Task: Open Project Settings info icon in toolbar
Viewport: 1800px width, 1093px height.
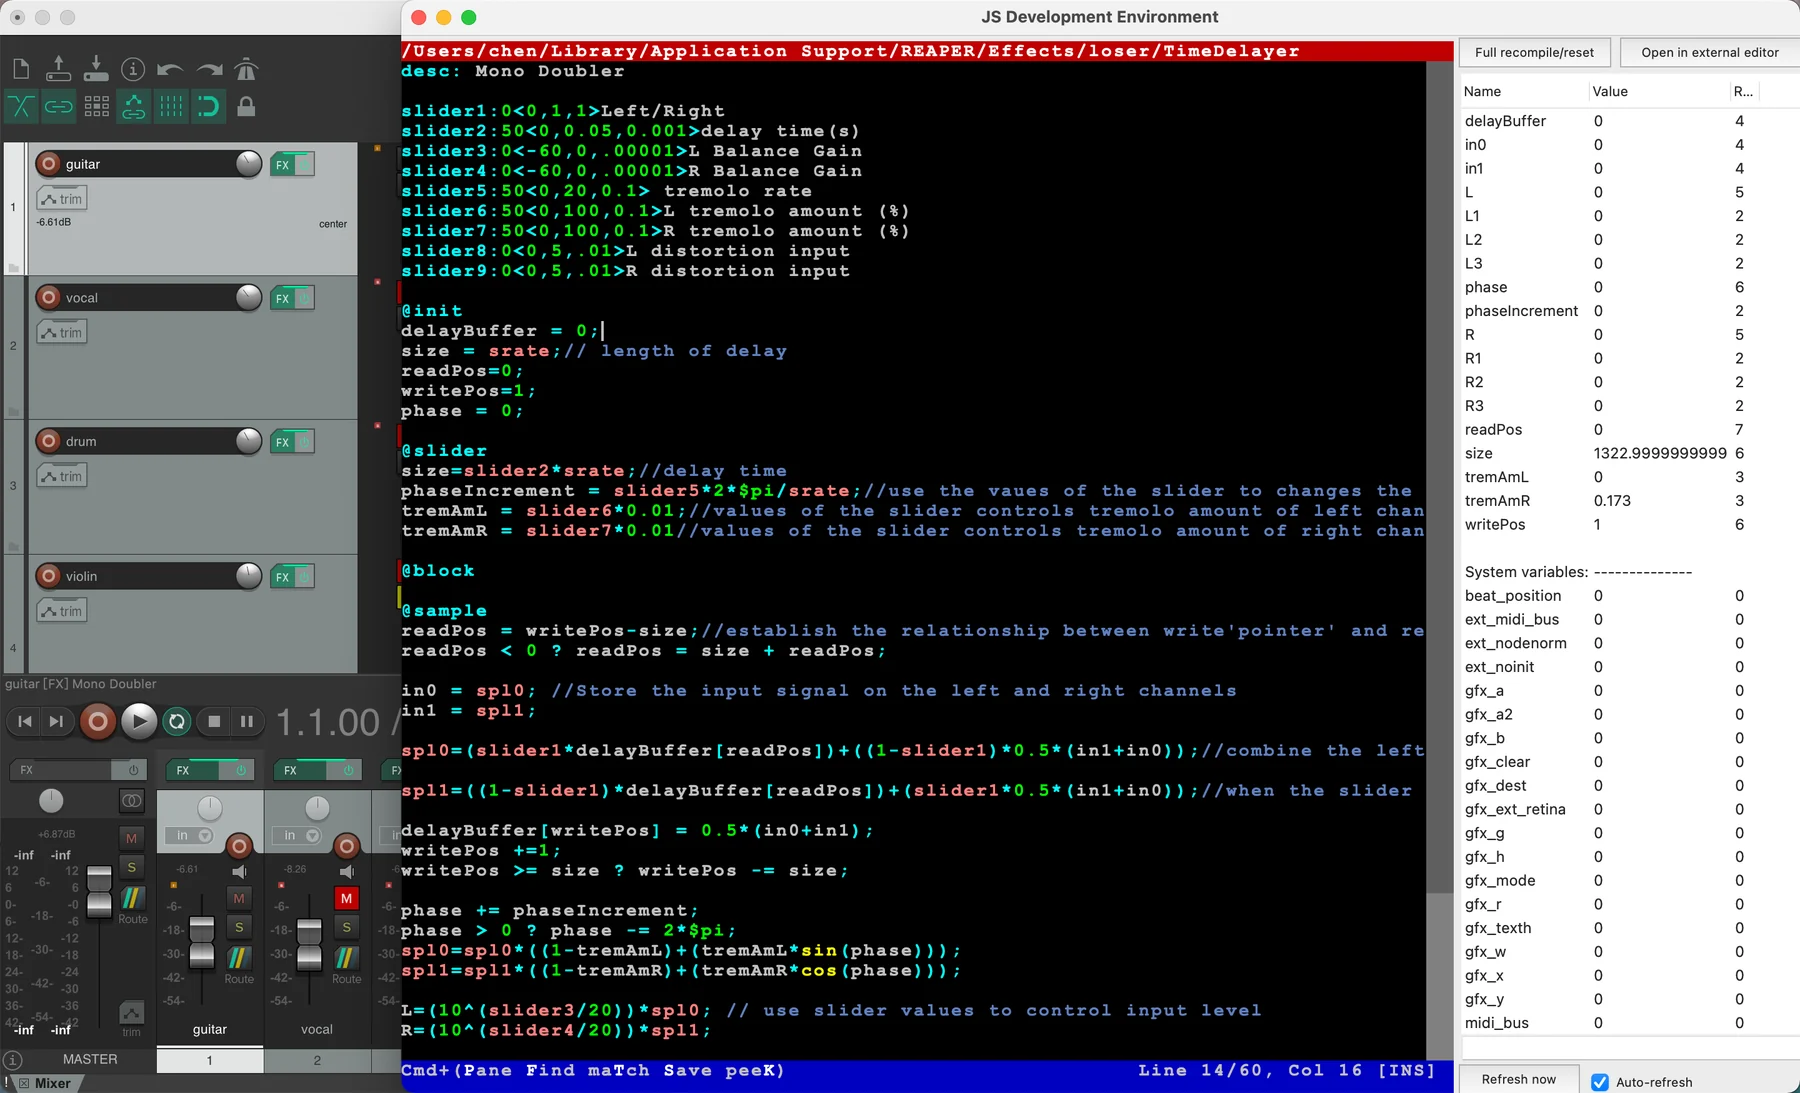Action: coord(133,69)
